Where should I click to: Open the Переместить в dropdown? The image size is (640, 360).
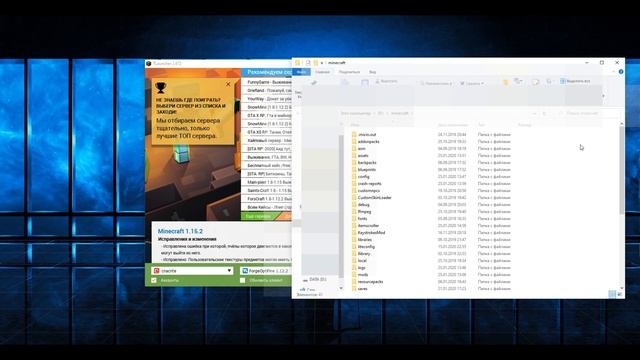click(x=436, y=83)
